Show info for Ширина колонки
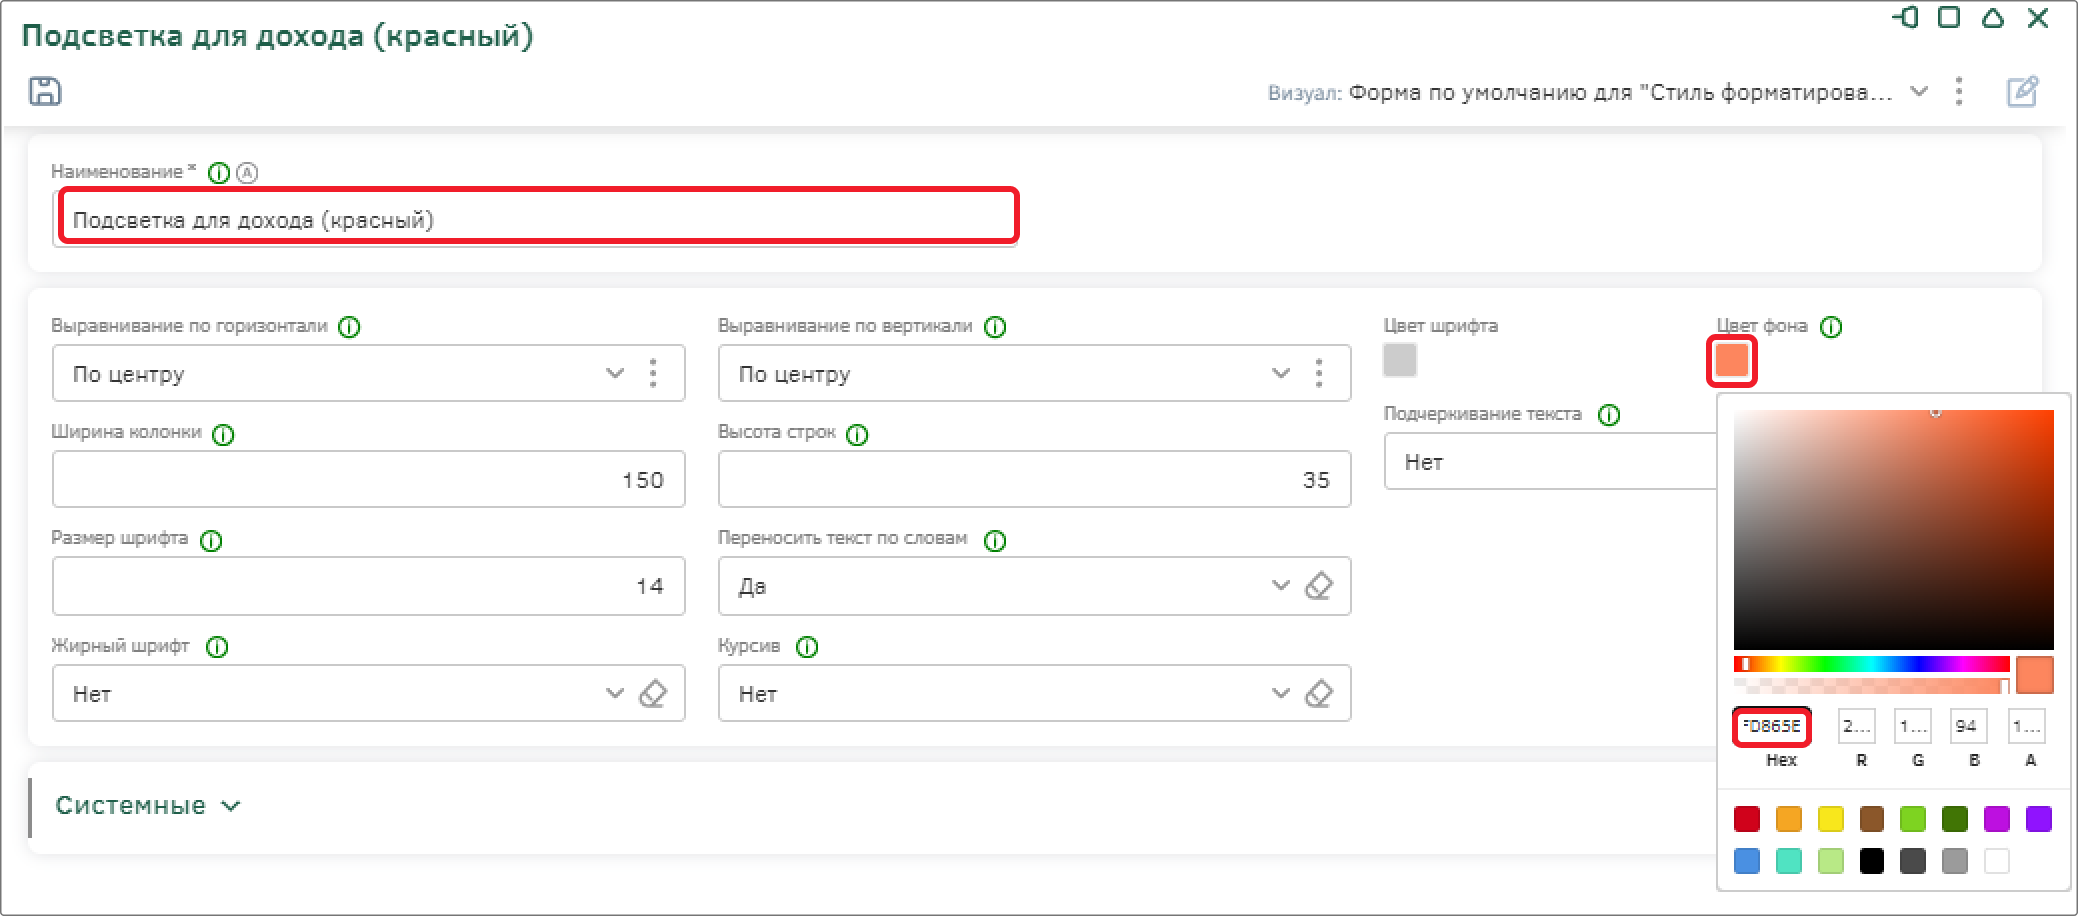 [x=224, y=435]
